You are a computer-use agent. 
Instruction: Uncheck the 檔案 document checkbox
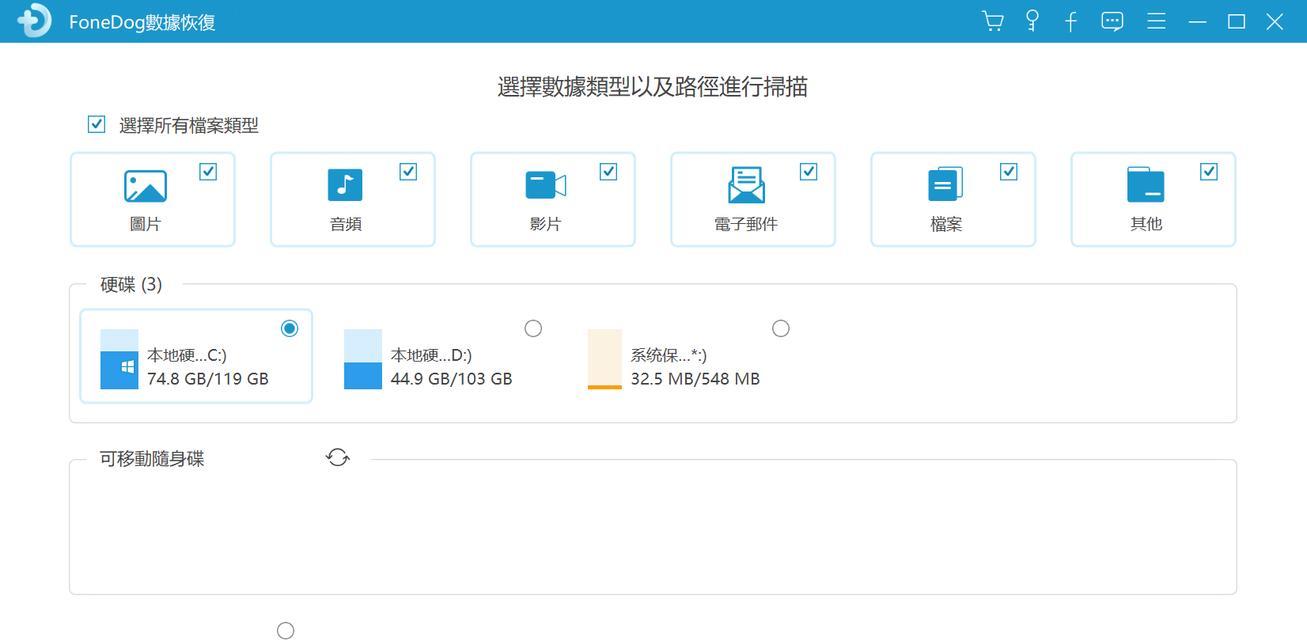pyautogui.click(x=1009, y=172)
